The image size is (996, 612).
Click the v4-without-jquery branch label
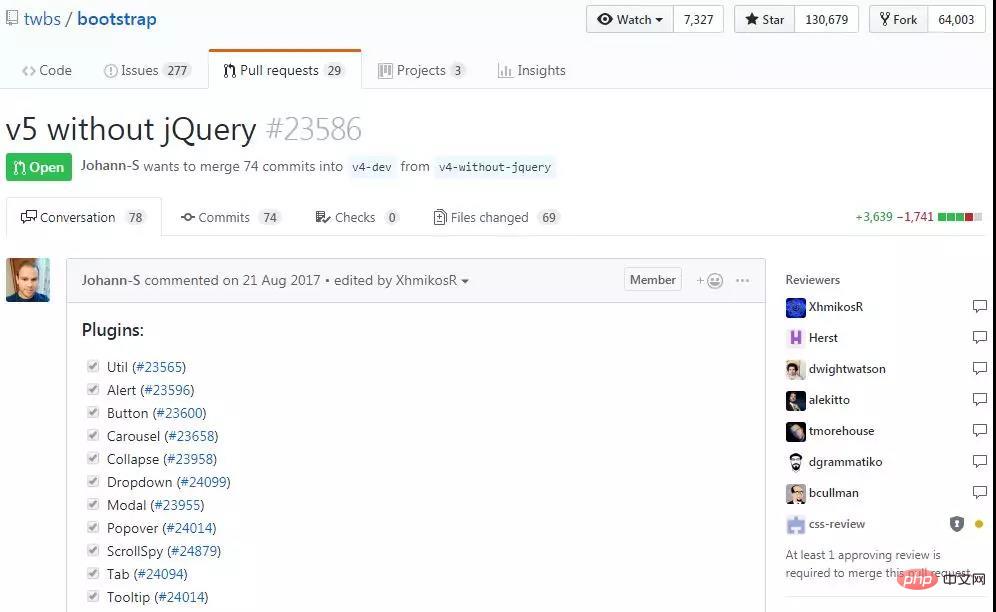pos(495,167)
